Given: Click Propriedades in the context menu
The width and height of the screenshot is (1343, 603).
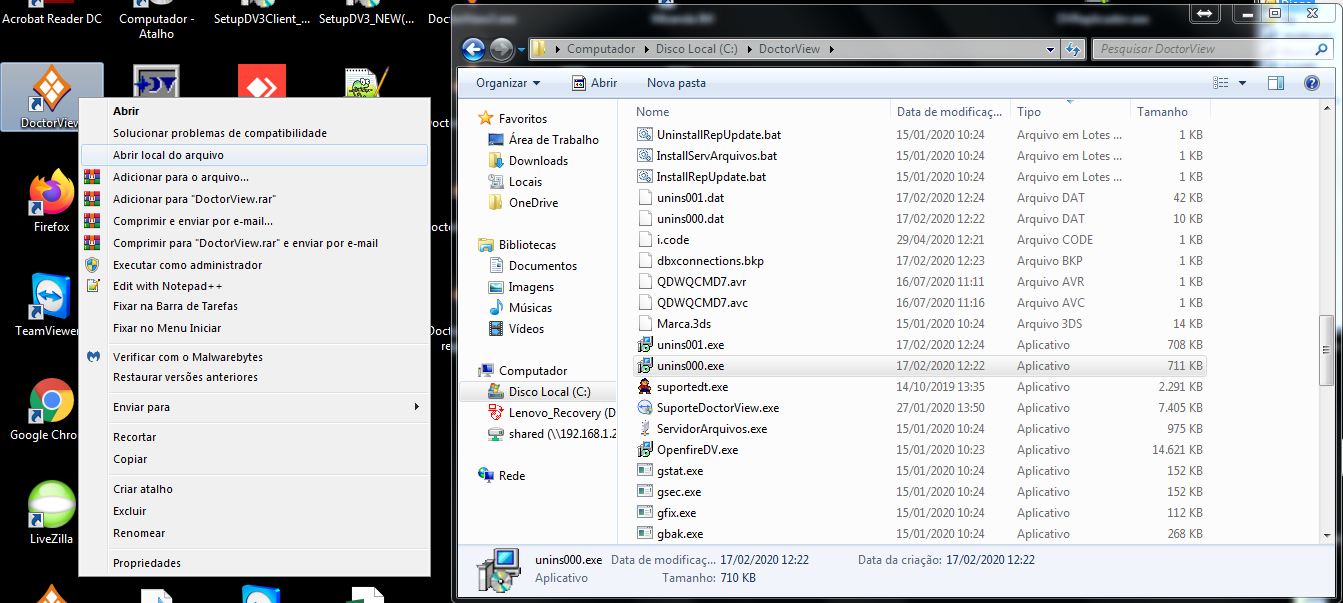Looking at the screenshot, I should click(147, 563).
